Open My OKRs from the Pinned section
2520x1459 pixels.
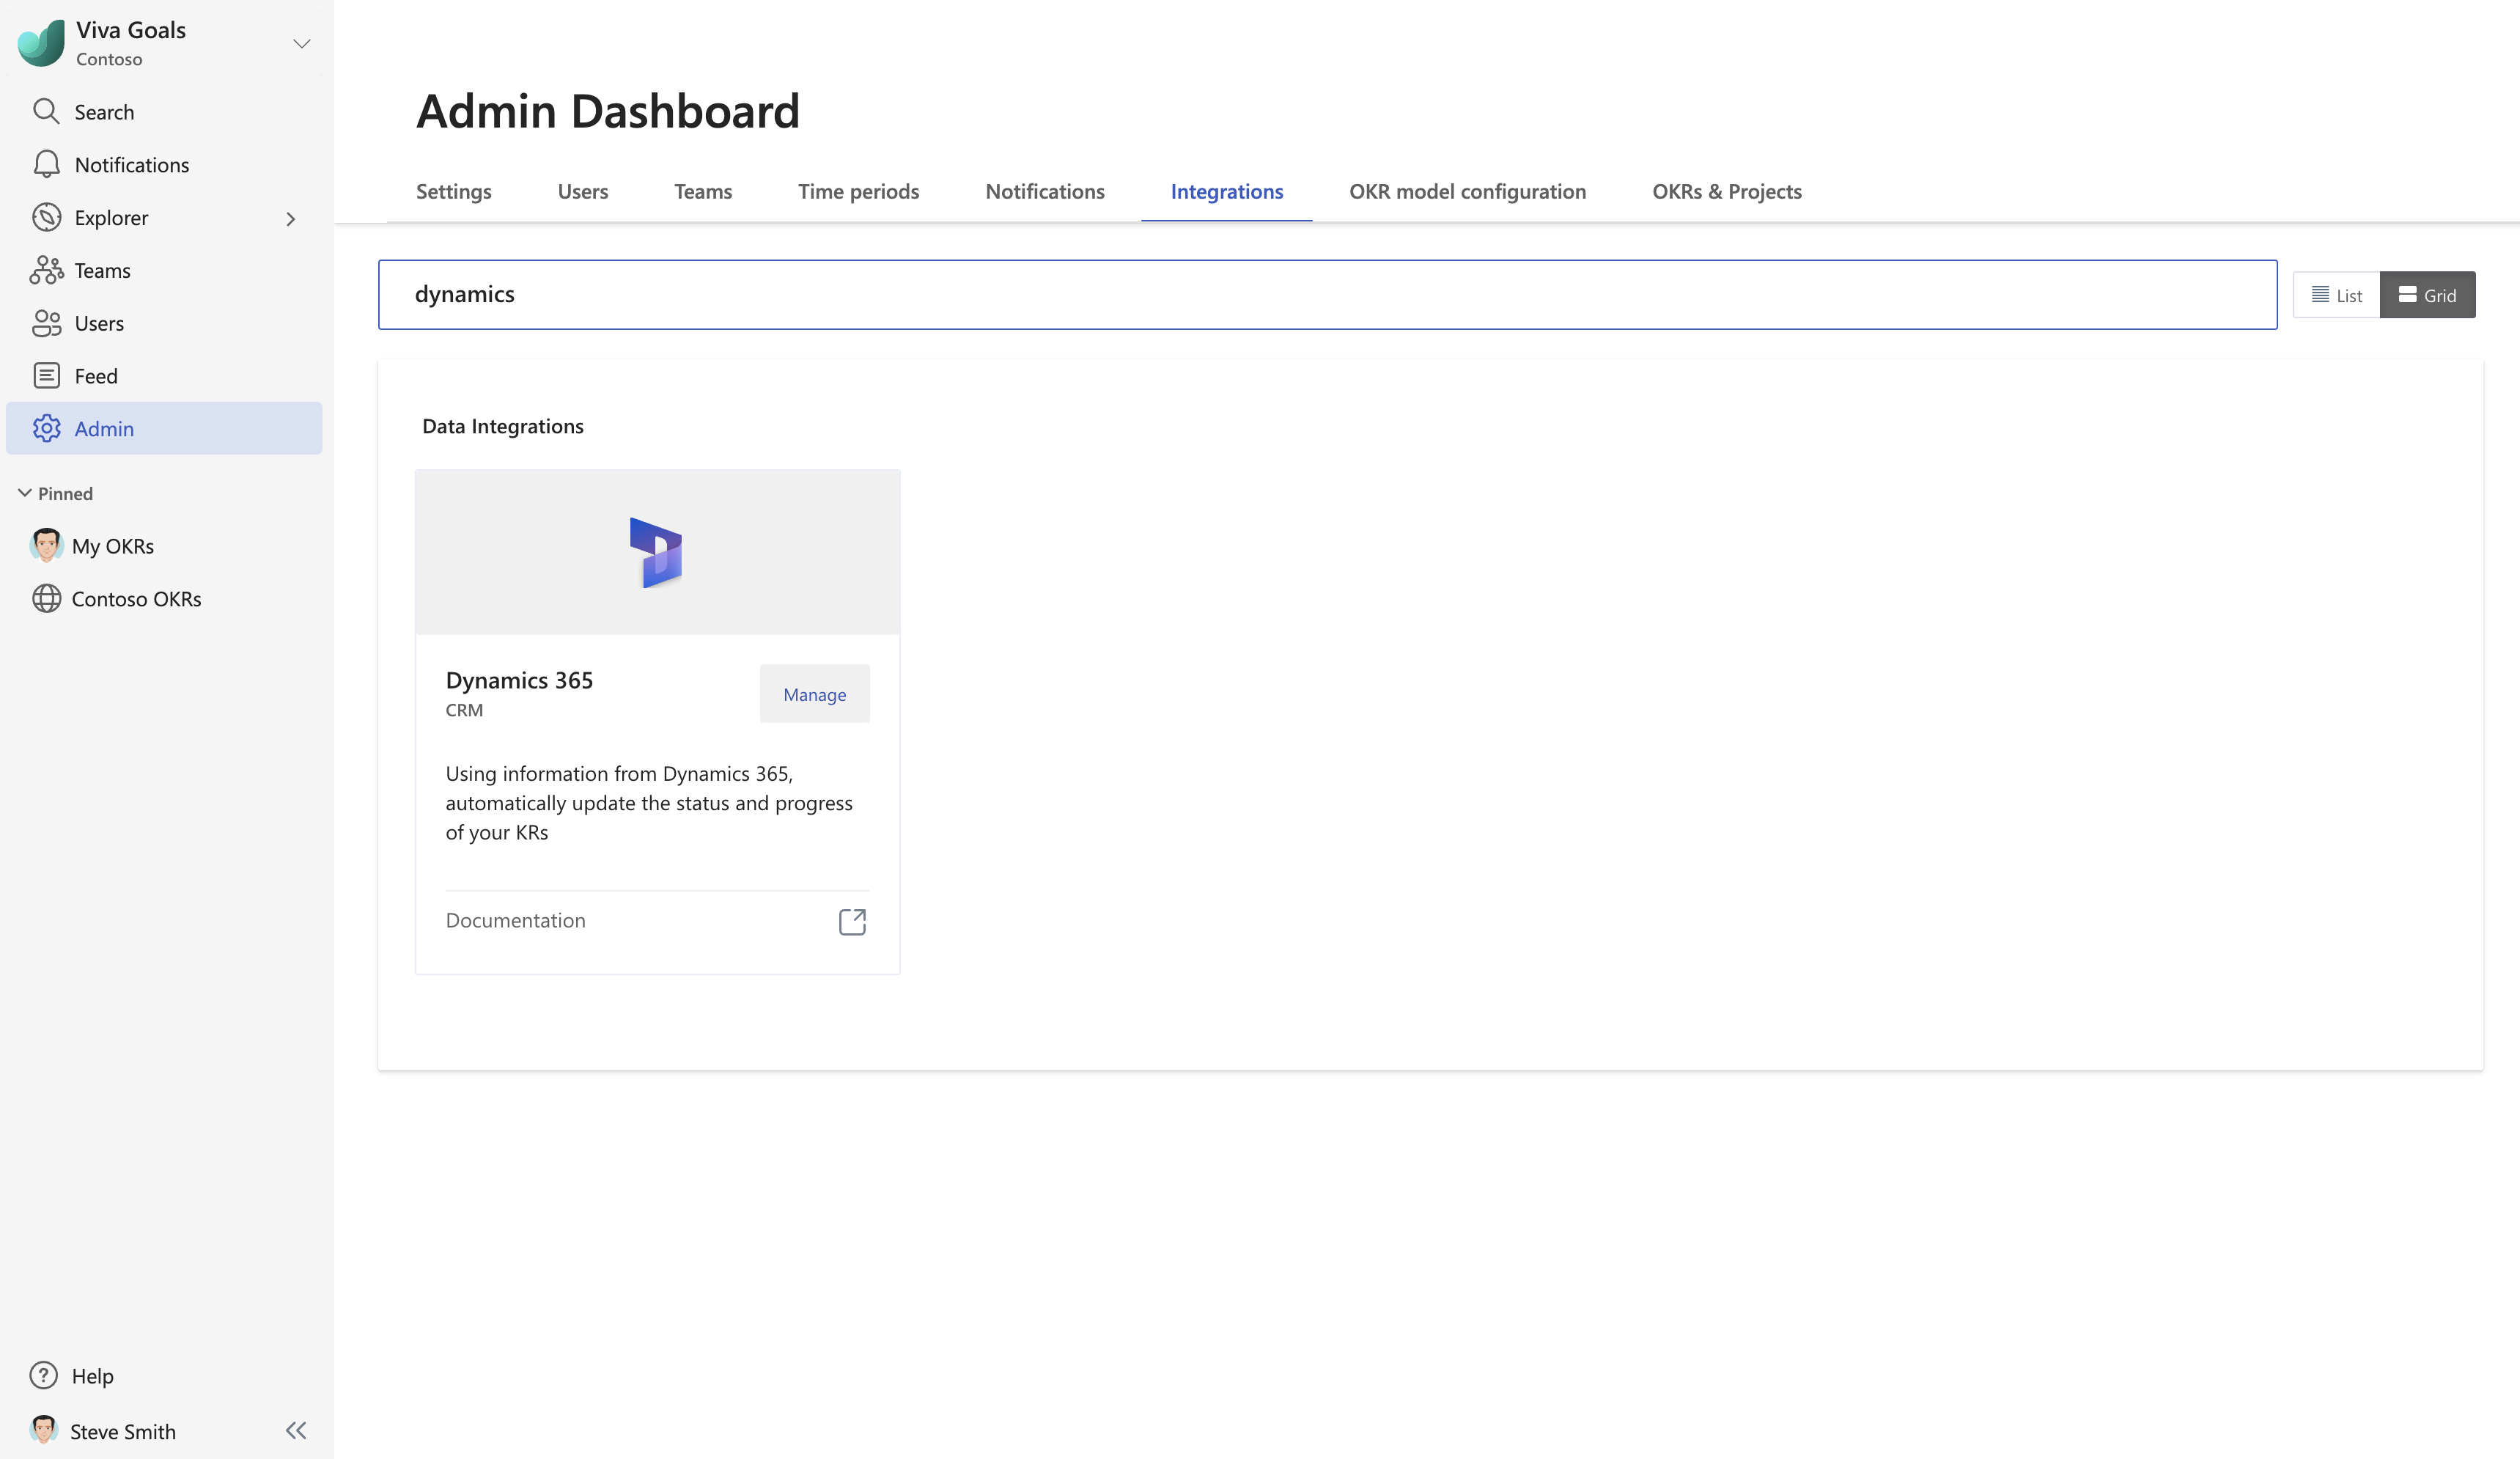pyautogui.click(x=113, y=546)
